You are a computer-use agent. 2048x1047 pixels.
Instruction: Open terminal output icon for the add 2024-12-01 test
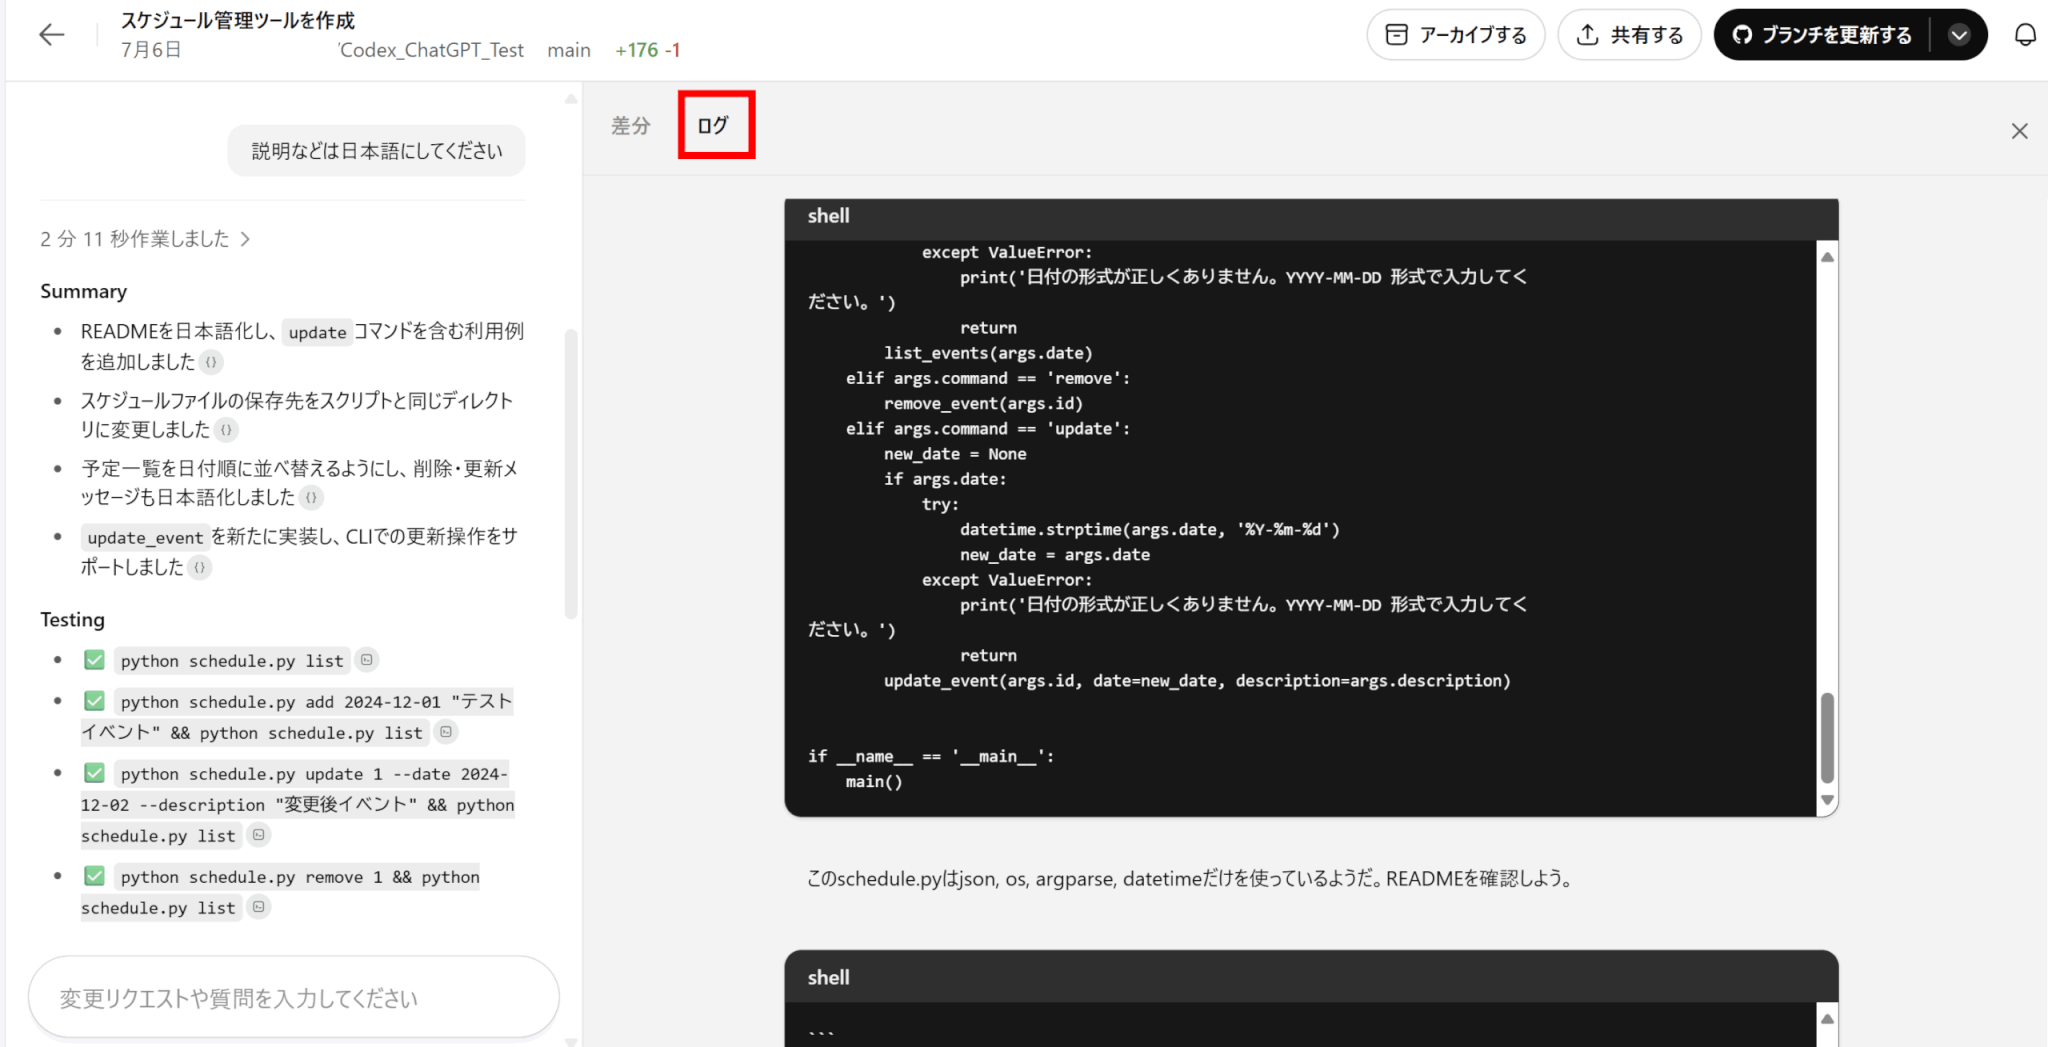click(446, 732)
